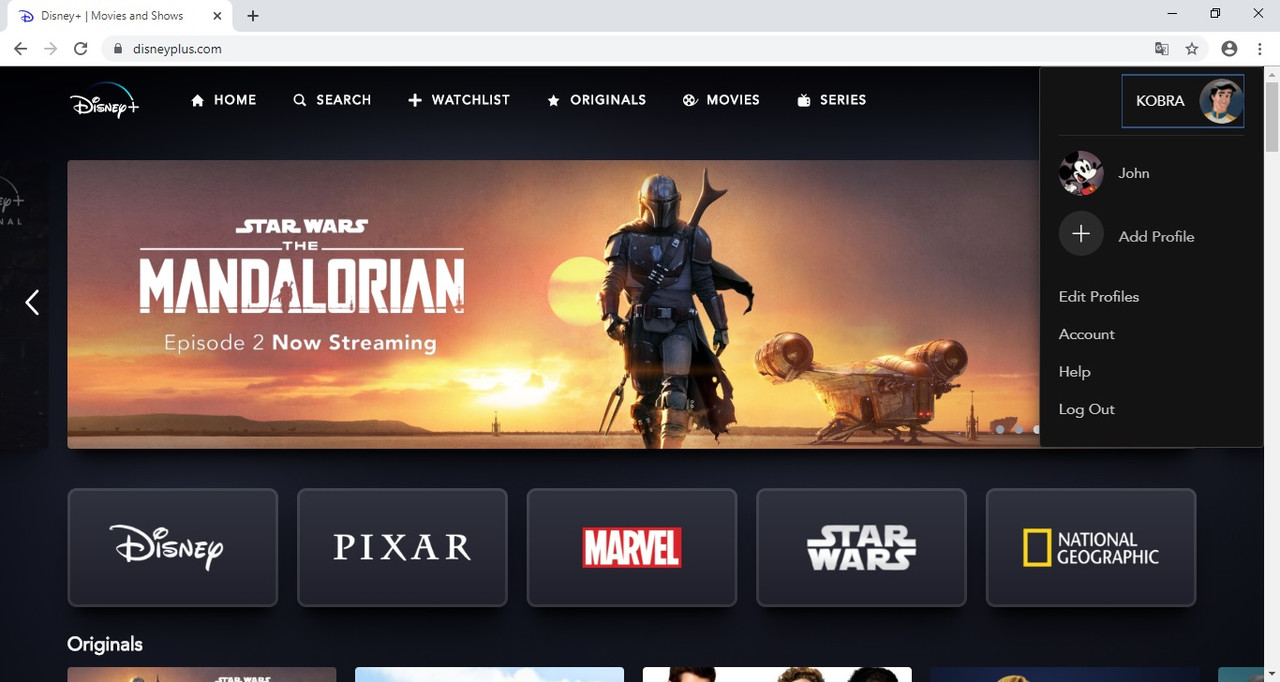Open the Star Wars brand tile
The image size is (1280, 682).
click(x=861, y=547)
